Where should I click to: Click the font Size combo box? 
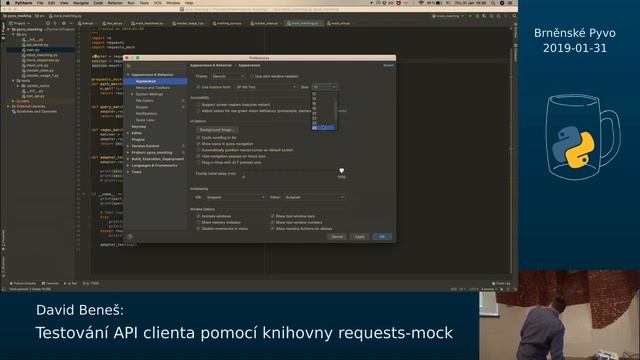(324, 87)
